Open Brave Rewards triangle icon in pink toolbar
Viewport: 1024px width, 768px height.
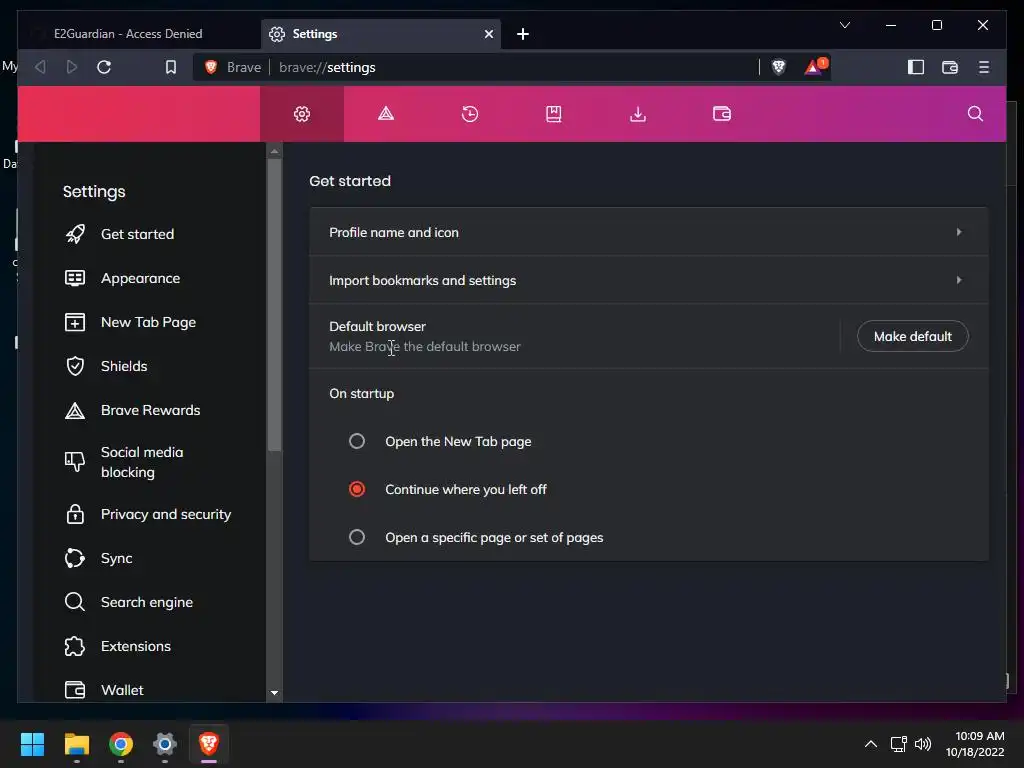pyautogui.click(x=386, y=114)
